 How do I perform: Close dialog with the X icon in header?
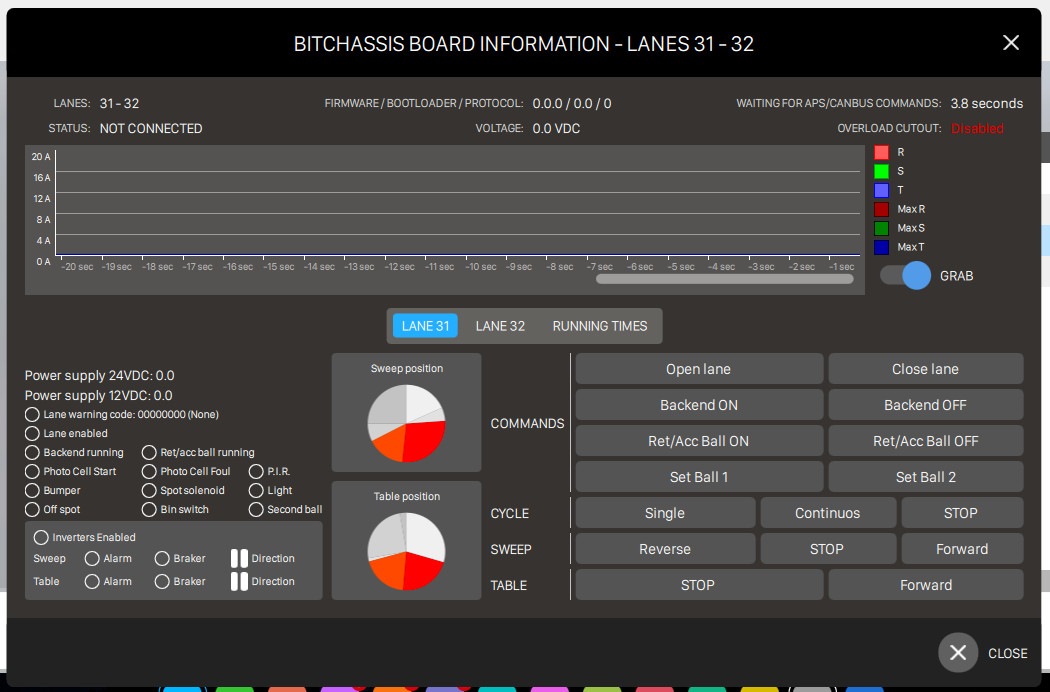click(1010, 42)
